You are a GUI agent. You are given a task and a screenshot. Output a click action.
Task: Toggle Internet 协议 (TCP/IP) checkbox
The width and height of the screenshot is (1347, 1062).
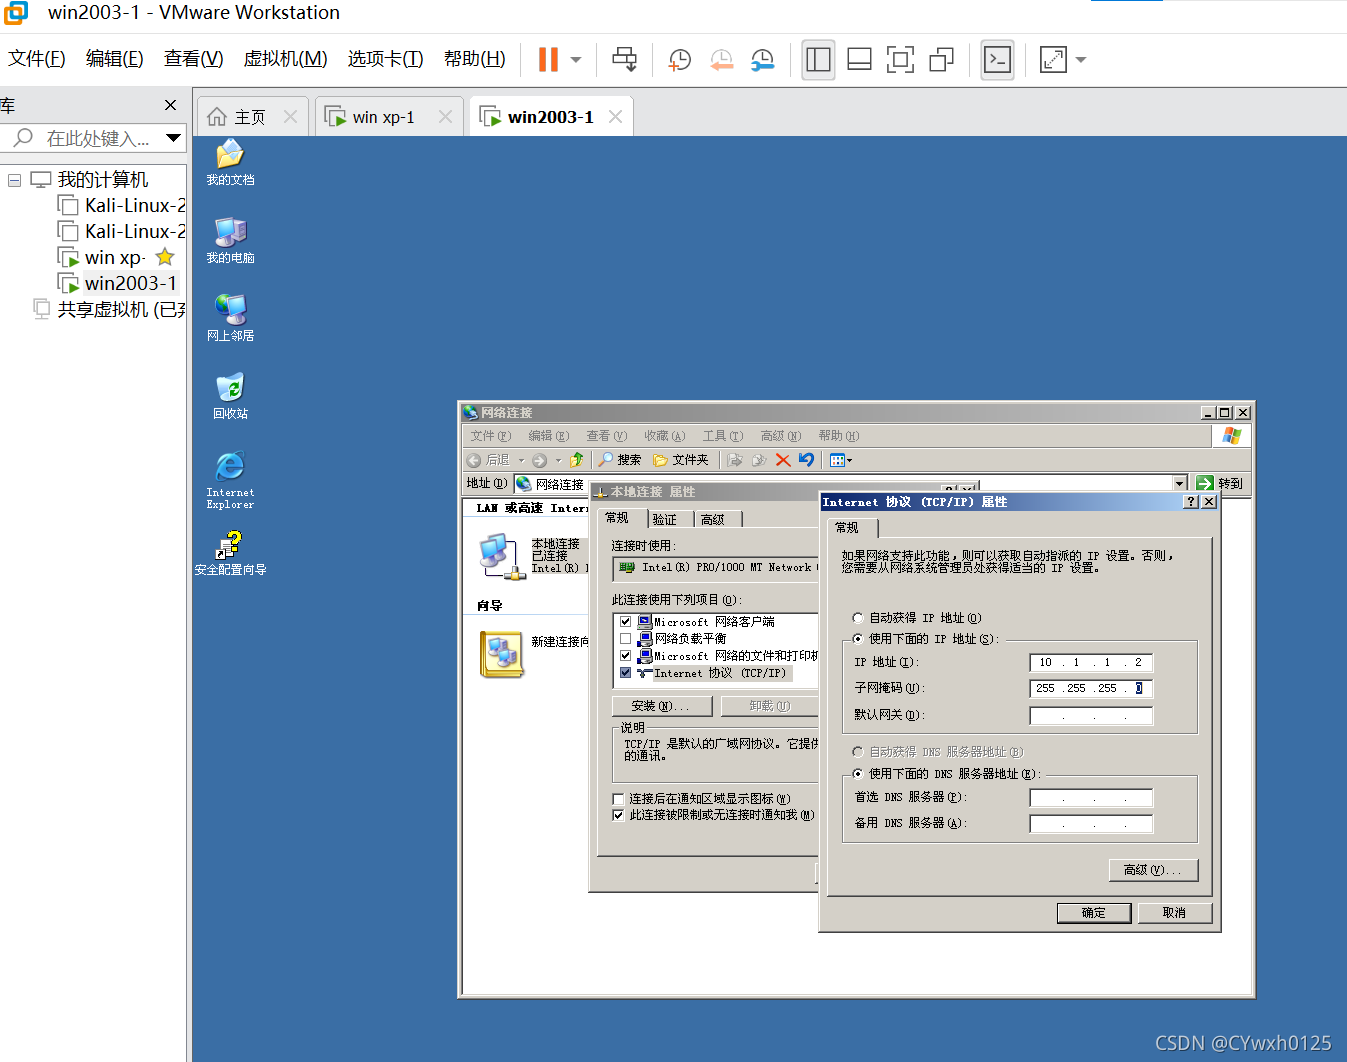(625, 673)
